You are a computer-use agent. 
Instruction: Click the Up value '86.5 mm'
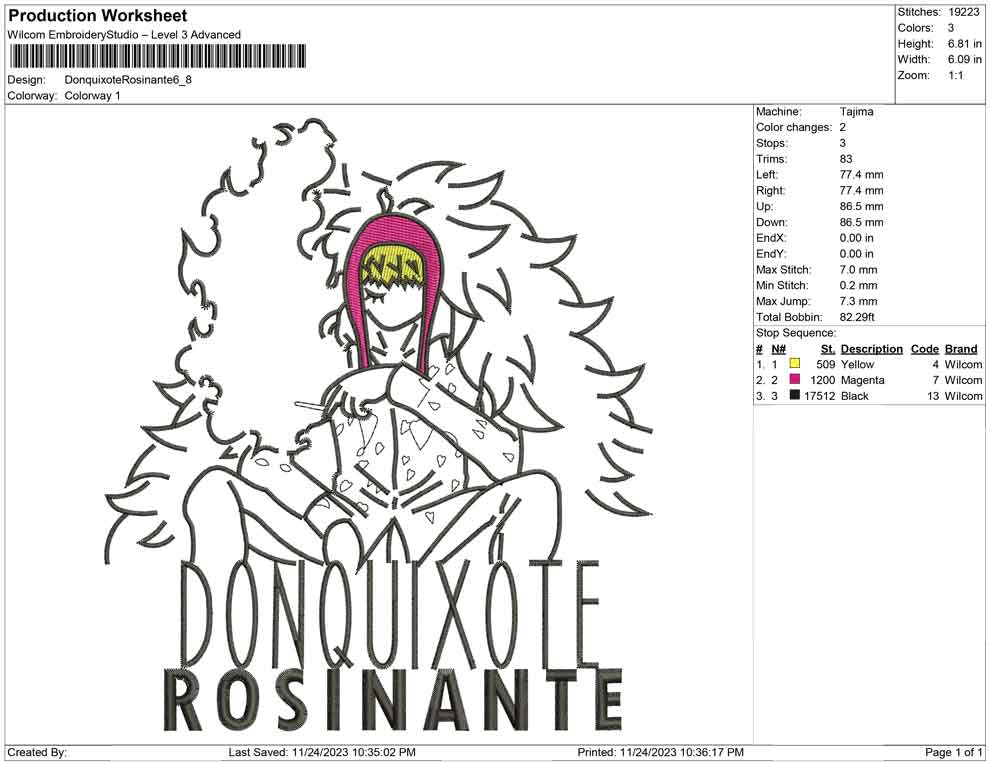(861, 206)
